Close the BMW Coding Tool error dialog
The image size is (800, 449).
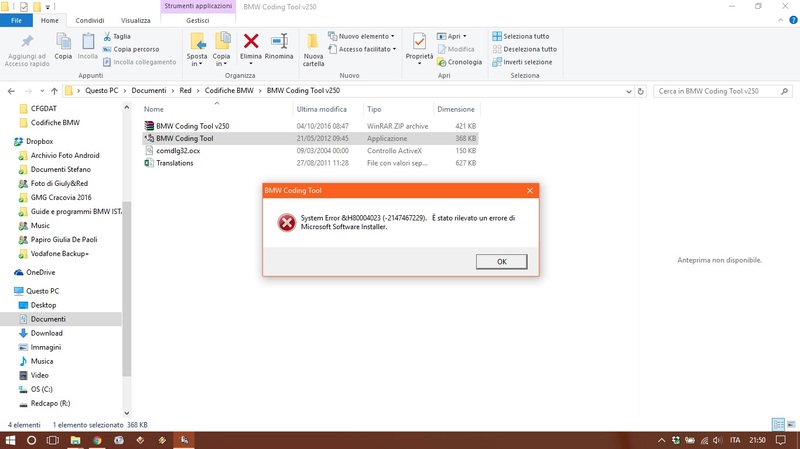[x=530, y=190]
